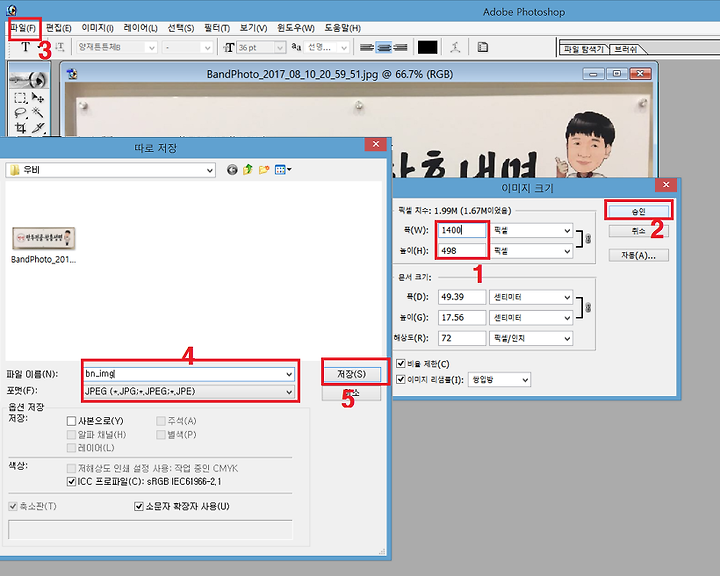Click the '주석(A)' checkbox
The image size is (720, 576).
[161, 421]
